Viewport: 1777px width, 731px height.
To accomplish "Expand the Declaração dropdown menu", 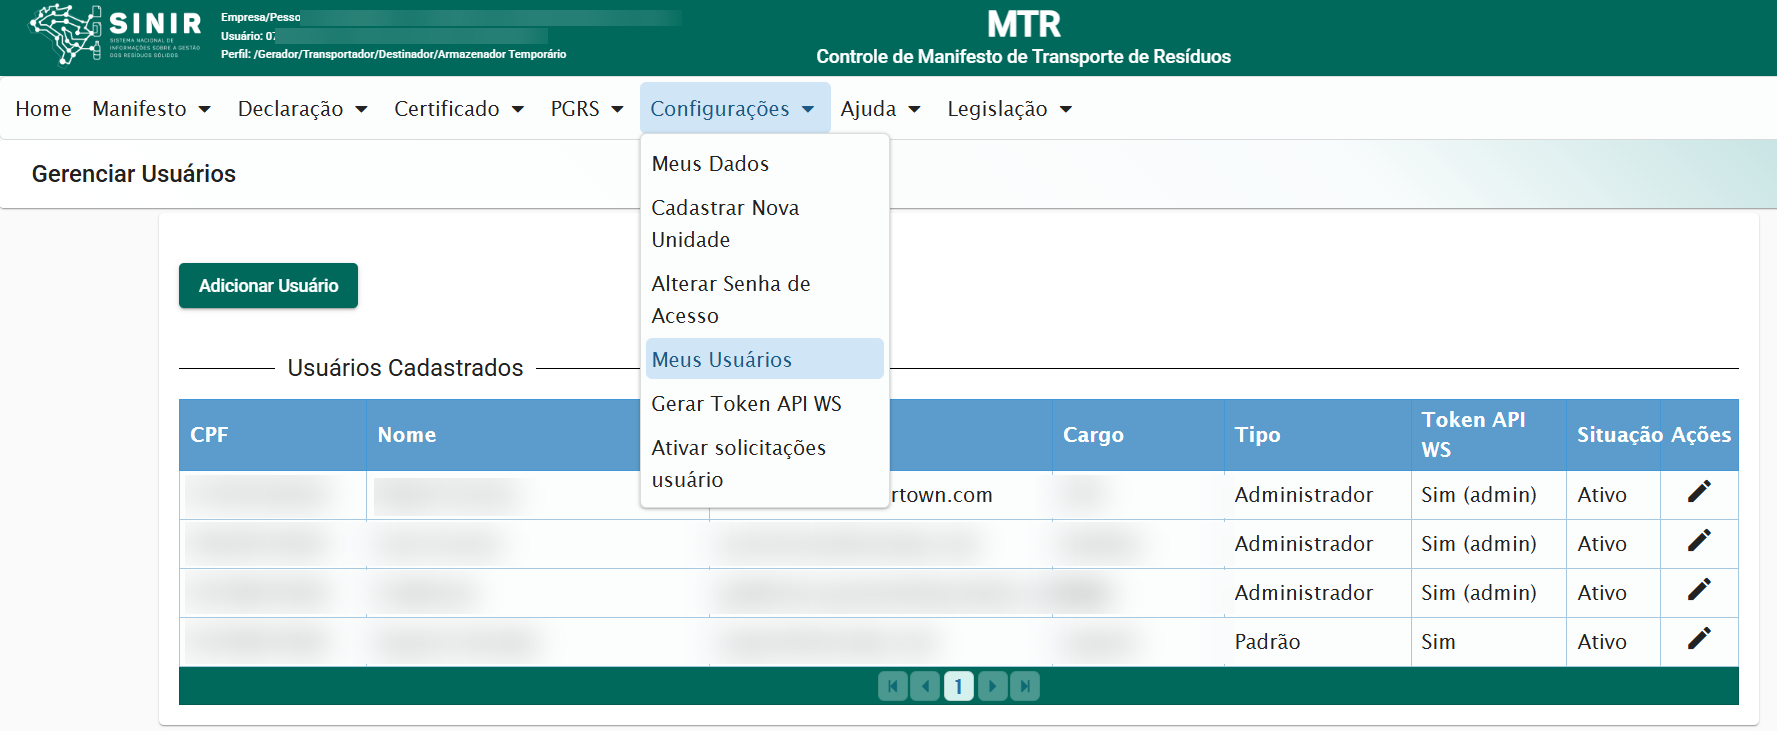I will pyautogui.click(x=302, y=109).
